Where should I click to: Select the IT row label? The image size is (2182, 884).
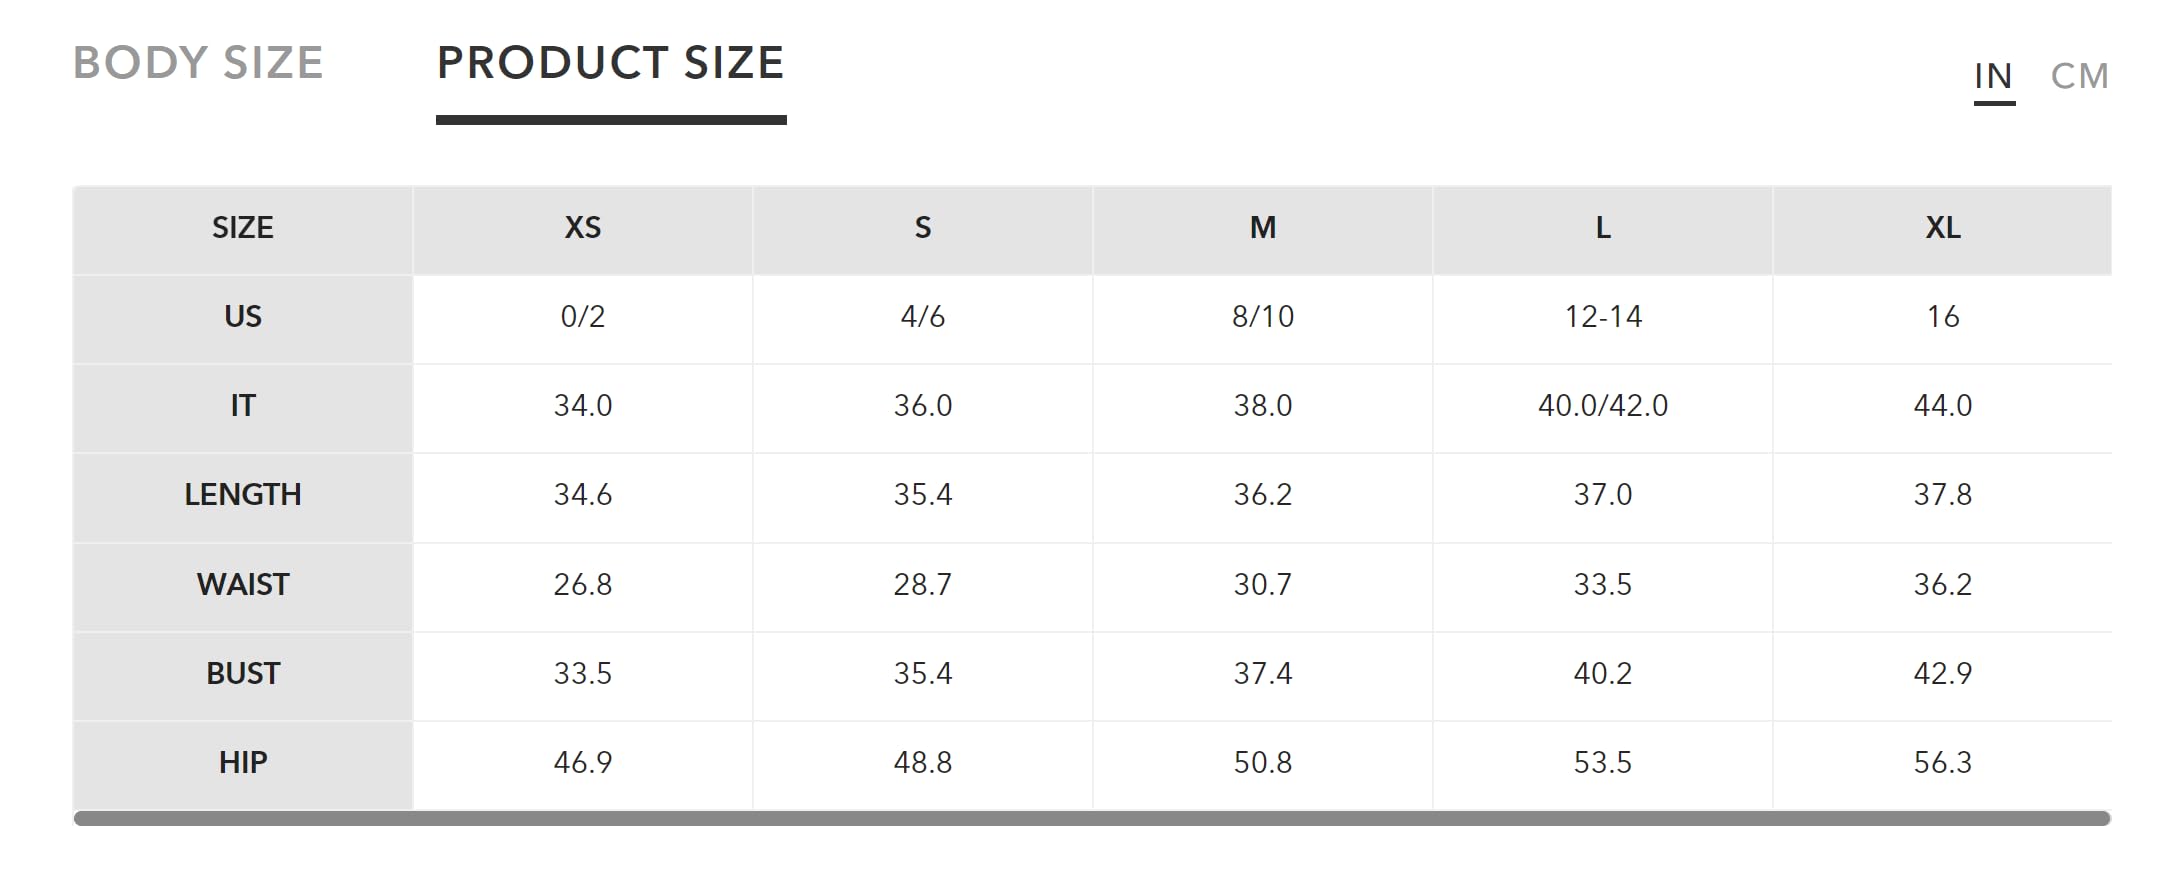243,408
